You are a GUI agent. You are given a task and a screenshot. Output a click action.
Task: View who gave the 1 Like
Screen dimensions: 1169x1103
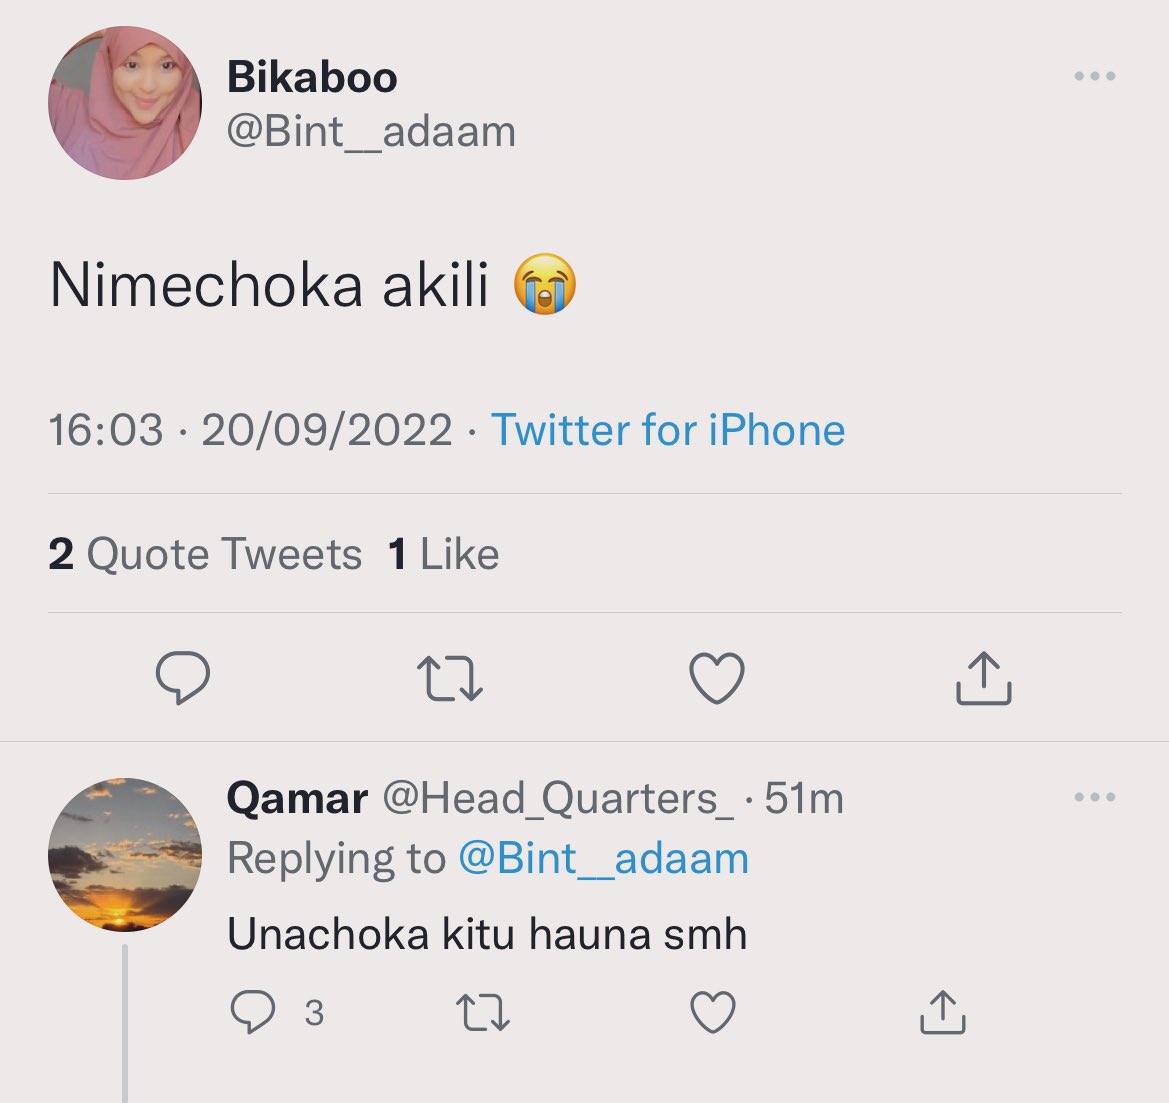point(444,553)
